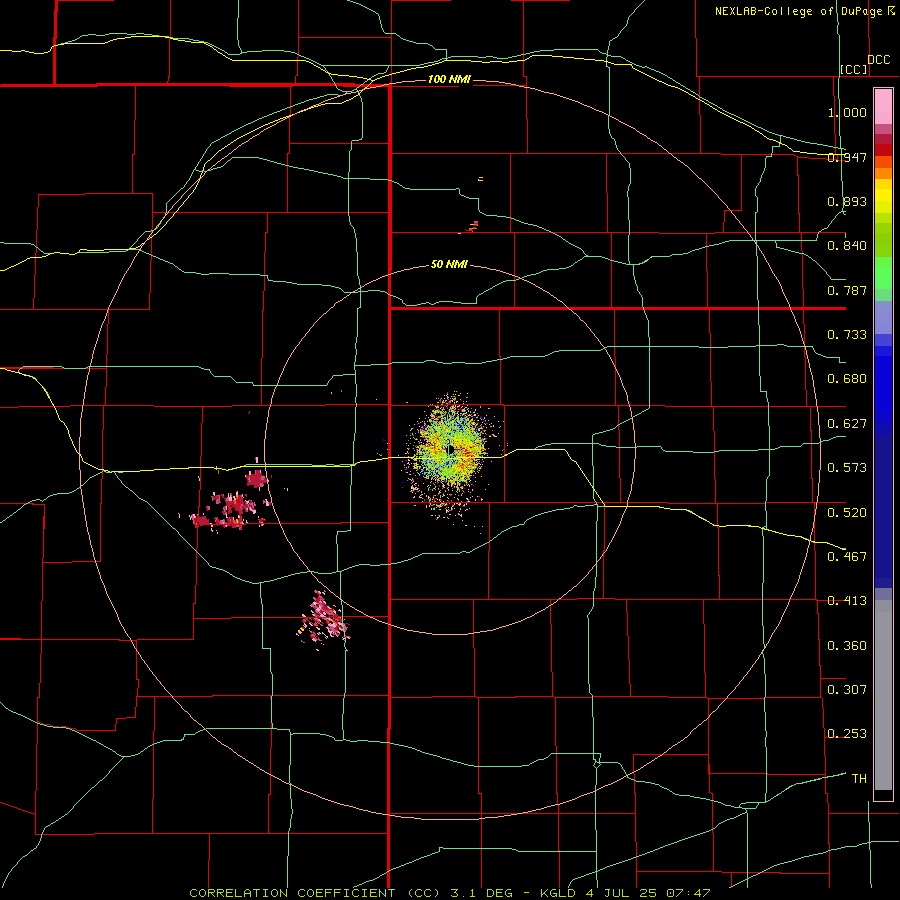Click the solid red echo blob west of the radar
The height and width of the screenshot is (900, 900).
257,478
